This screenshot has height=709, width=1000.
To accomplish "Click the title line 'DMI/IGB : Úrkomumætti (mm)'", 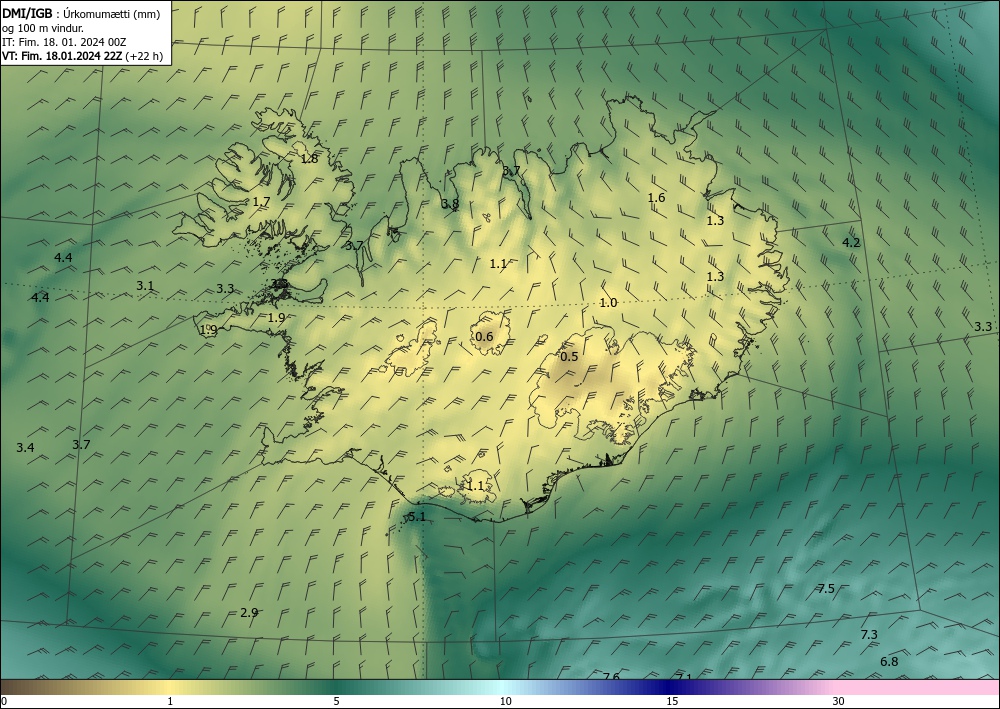I will coord(82,14).
